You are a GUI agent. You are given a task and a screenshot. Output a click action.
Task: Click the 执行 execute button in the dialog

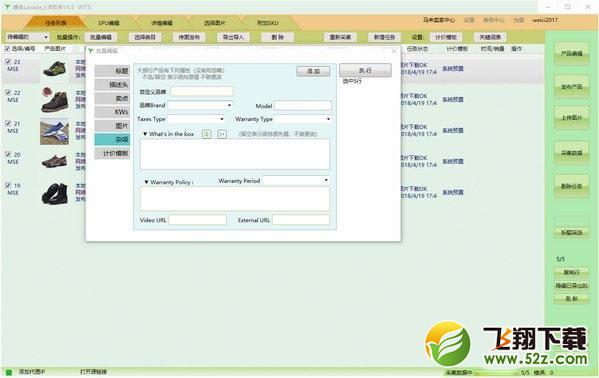tap(365, 70)
